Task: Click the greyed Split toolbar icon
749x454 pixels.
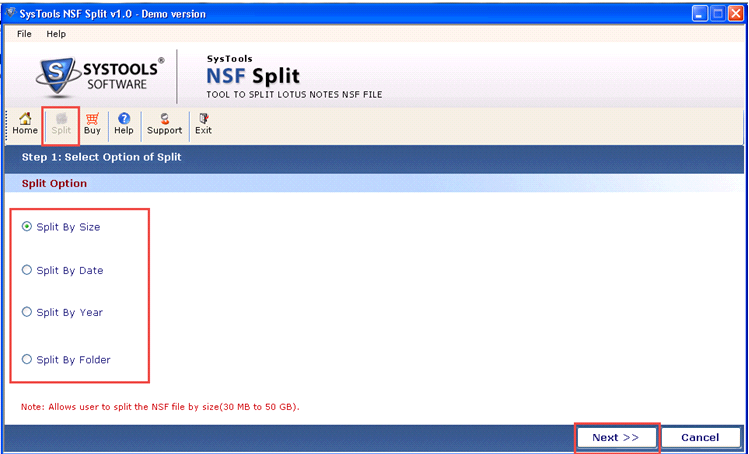Action: [x=61, y=124]
